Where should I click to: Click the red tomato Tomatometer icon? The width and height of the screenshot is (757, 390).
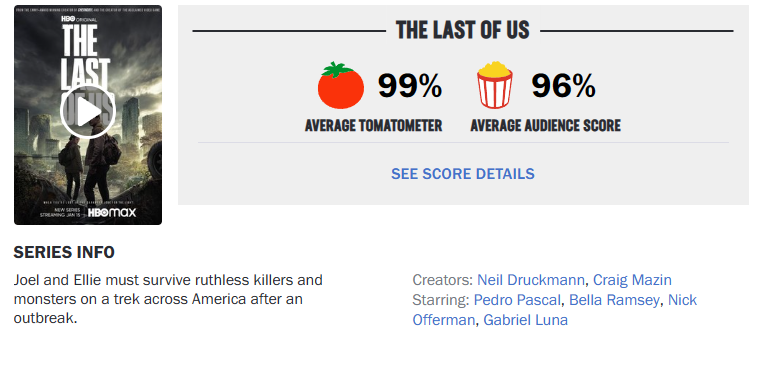(x=340, y=85)
